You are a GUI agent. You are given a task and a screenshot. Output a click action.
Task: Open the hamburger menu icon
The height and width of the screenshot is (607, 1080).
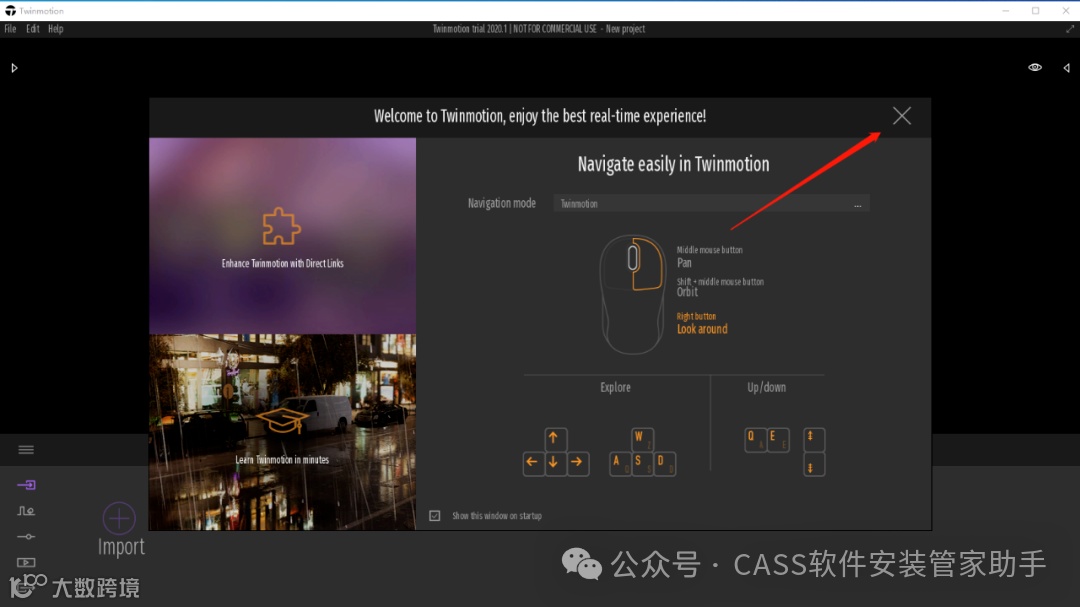click(x=26, y=450)
